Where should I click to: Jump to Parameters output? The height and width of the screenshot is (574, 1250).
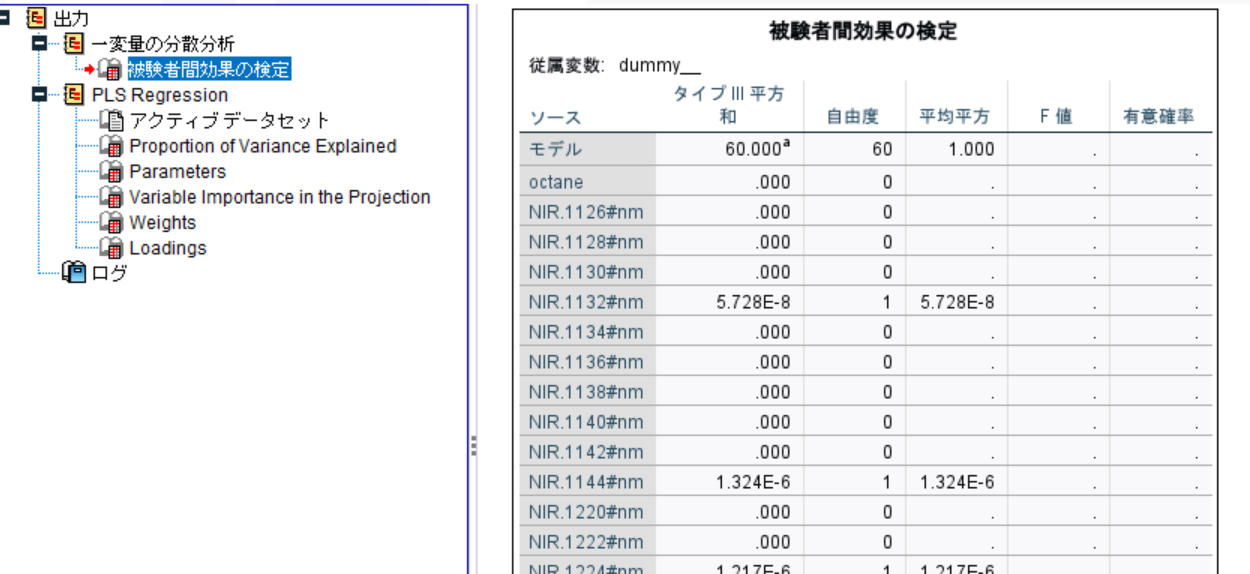(x=178, y=172)
